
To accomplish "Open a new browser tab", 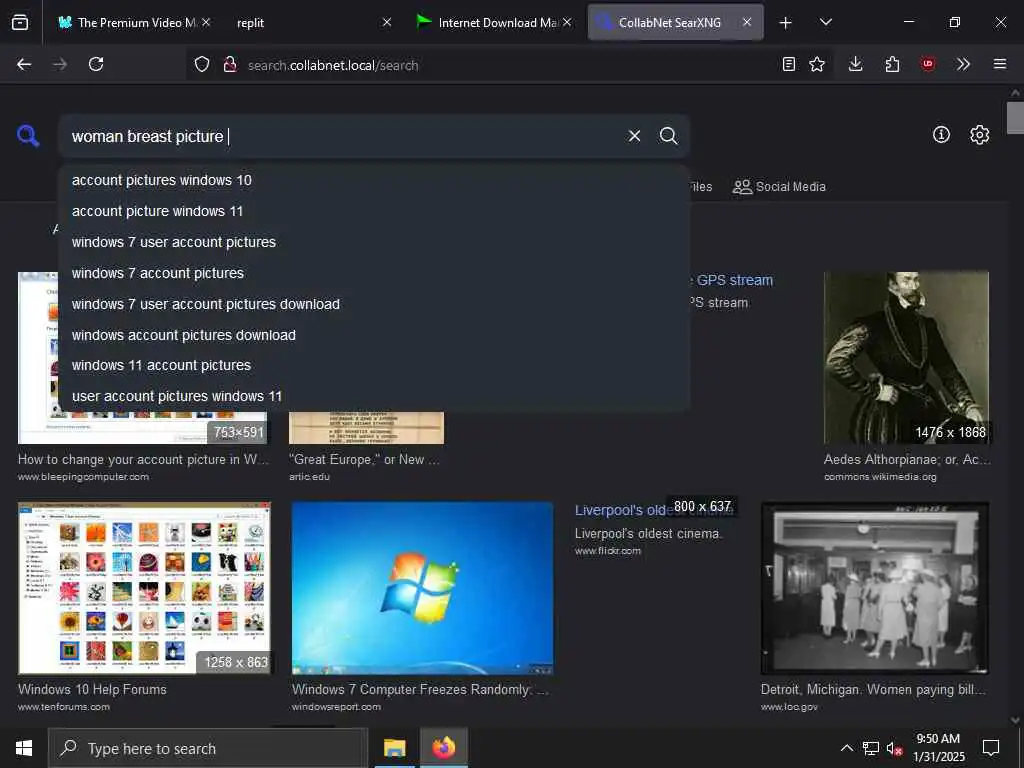I will [x=785, y=23].
